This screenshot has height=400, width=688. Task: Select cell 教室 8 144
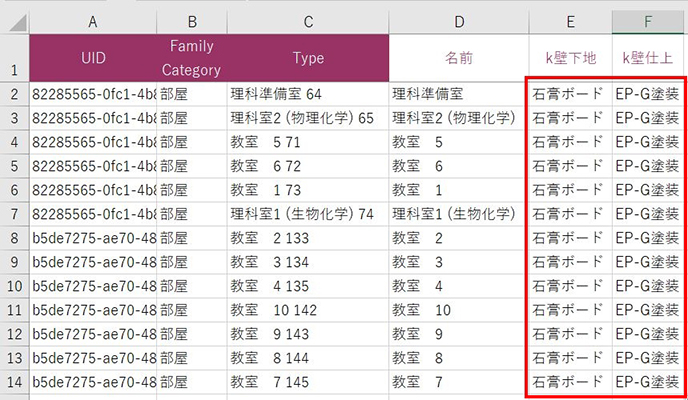[x=308, y=358]
